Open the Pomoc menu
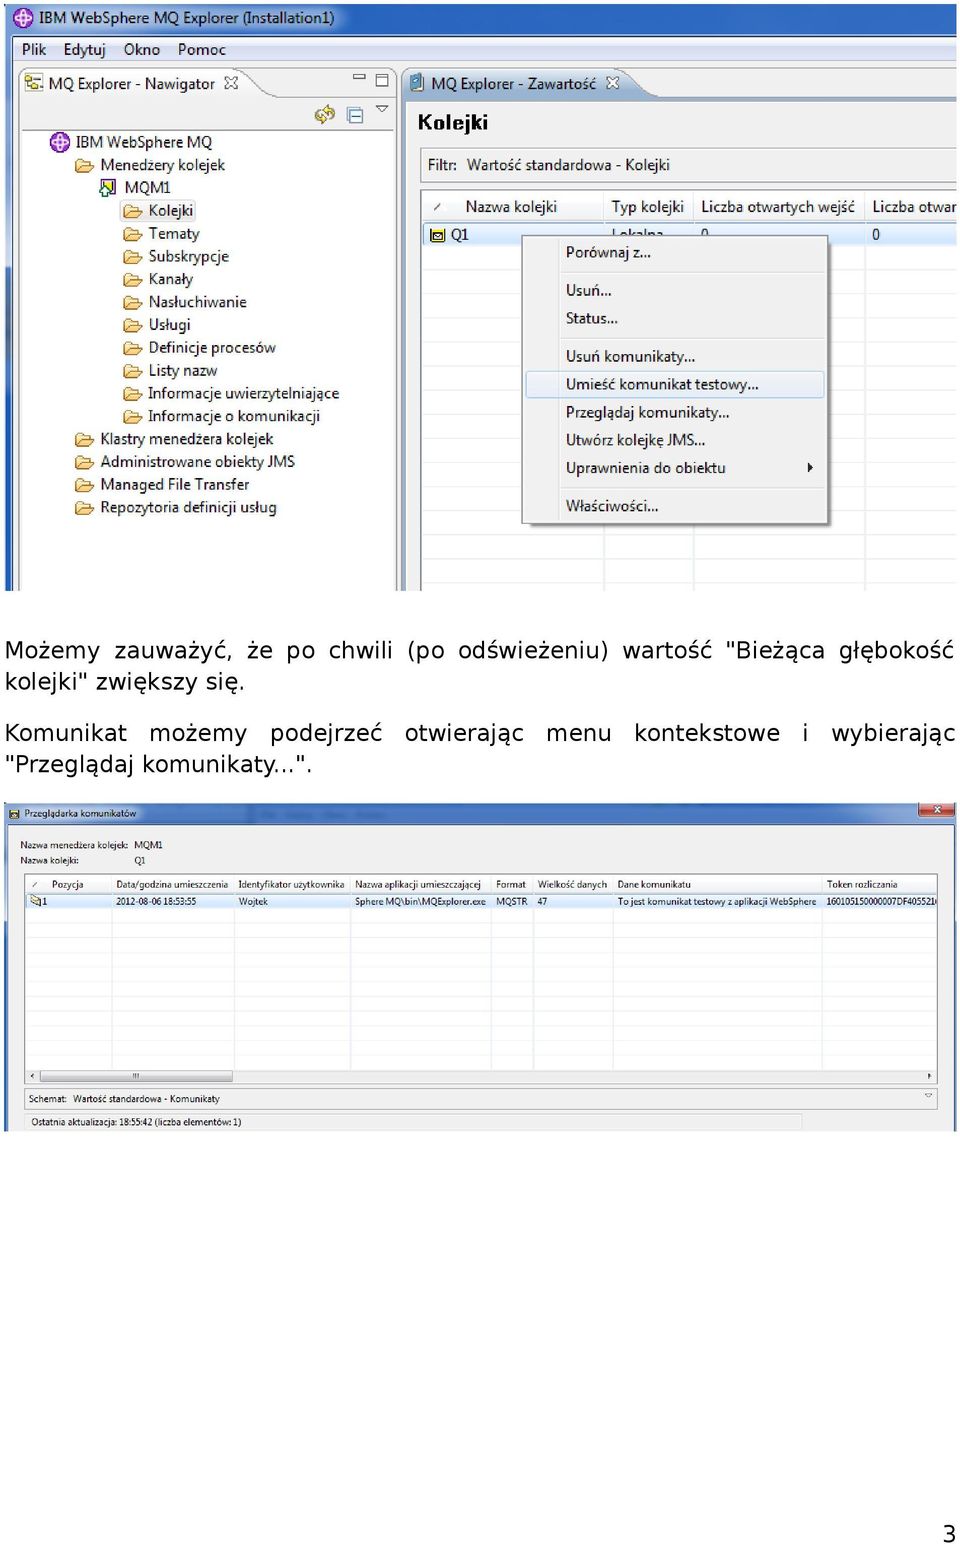 [201, 49]
